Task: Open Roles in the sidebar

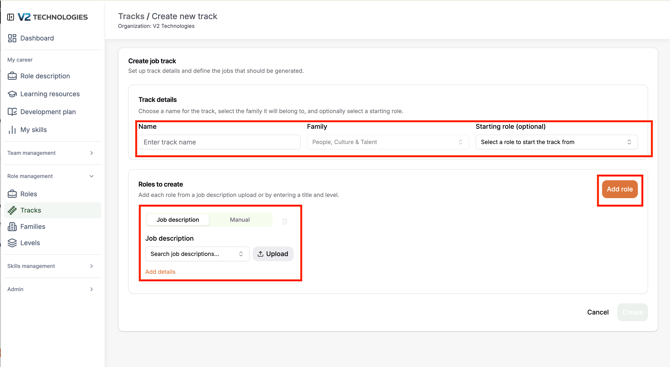Action: click(53, 194)
